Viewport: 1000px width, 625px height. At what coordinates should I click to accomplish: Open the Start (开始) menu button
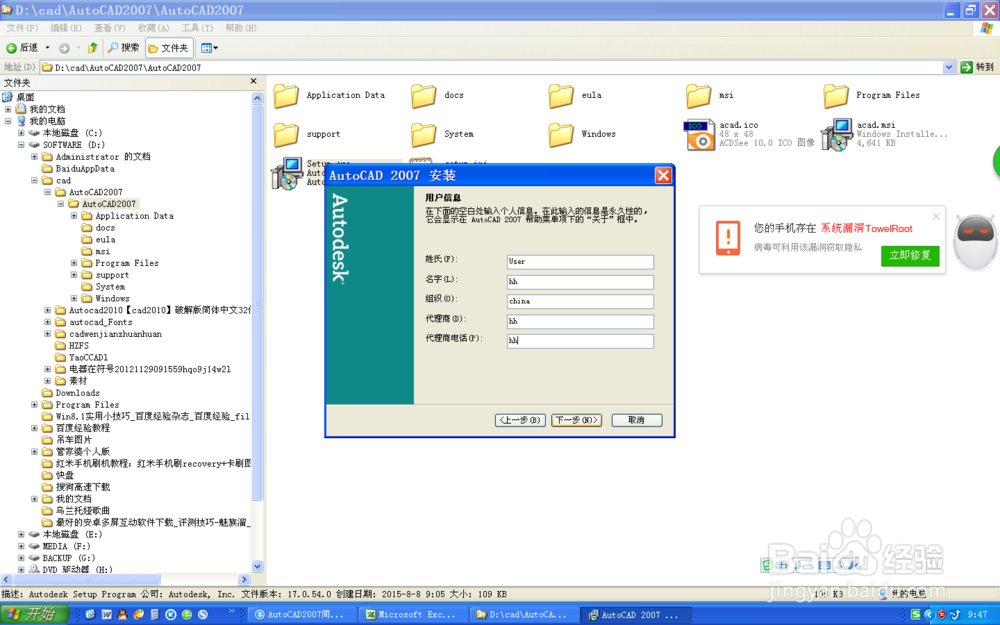[35, 614]
